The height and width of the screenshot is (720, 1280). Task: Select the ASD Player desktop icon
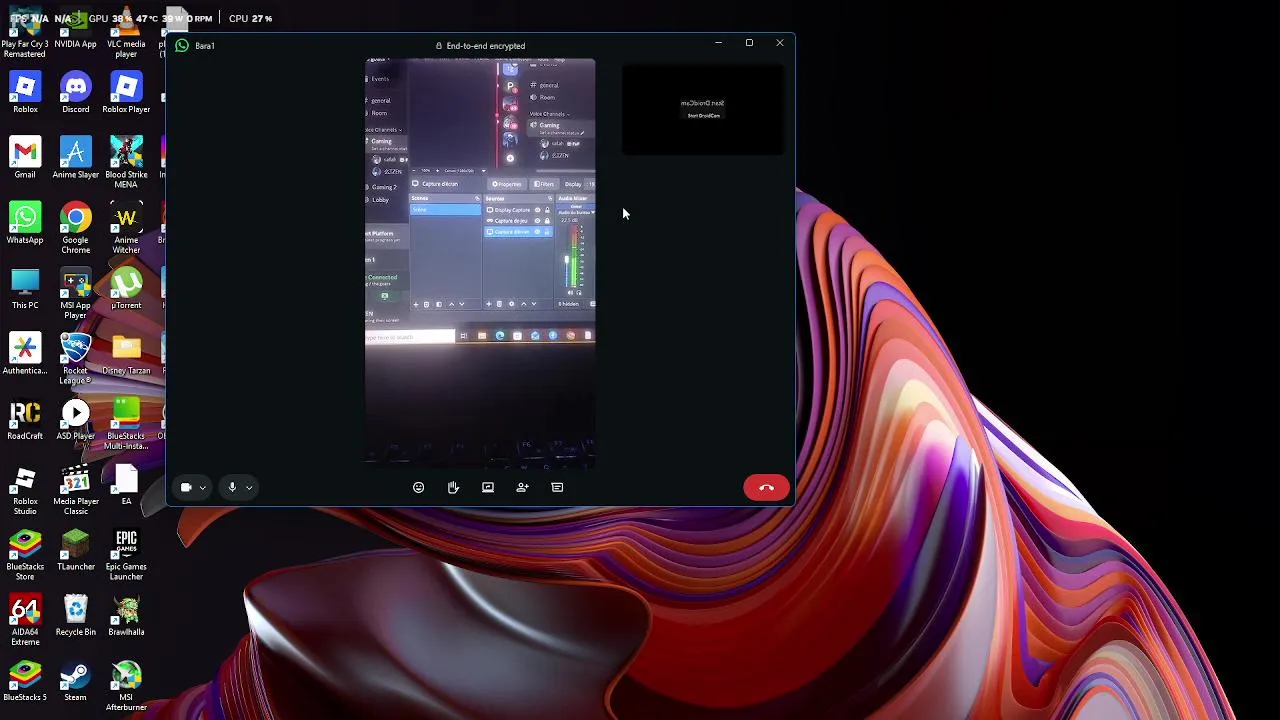[x=75, y=419]
